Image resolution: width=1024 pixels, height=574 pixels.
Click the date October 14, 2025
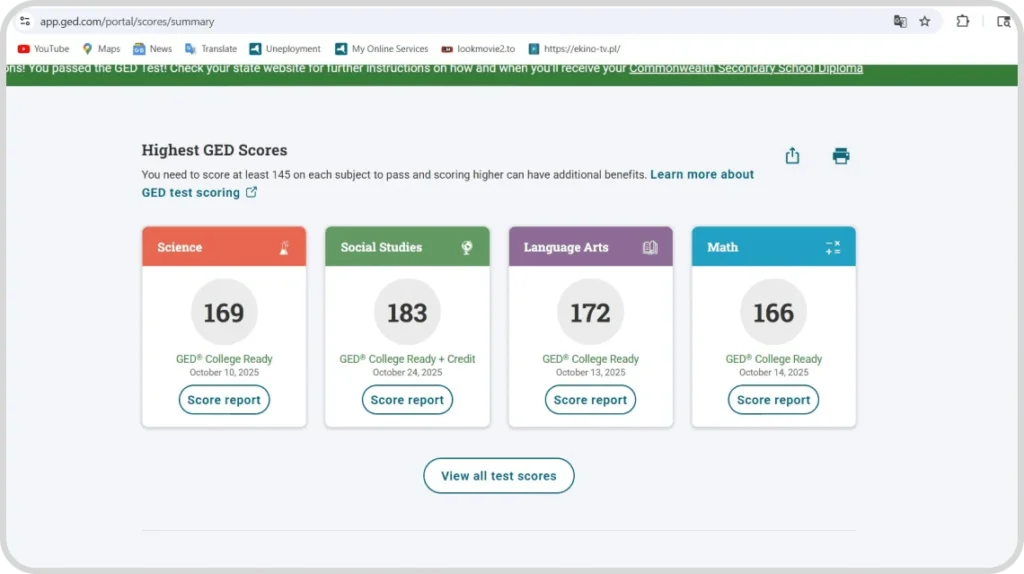[773, 372]
